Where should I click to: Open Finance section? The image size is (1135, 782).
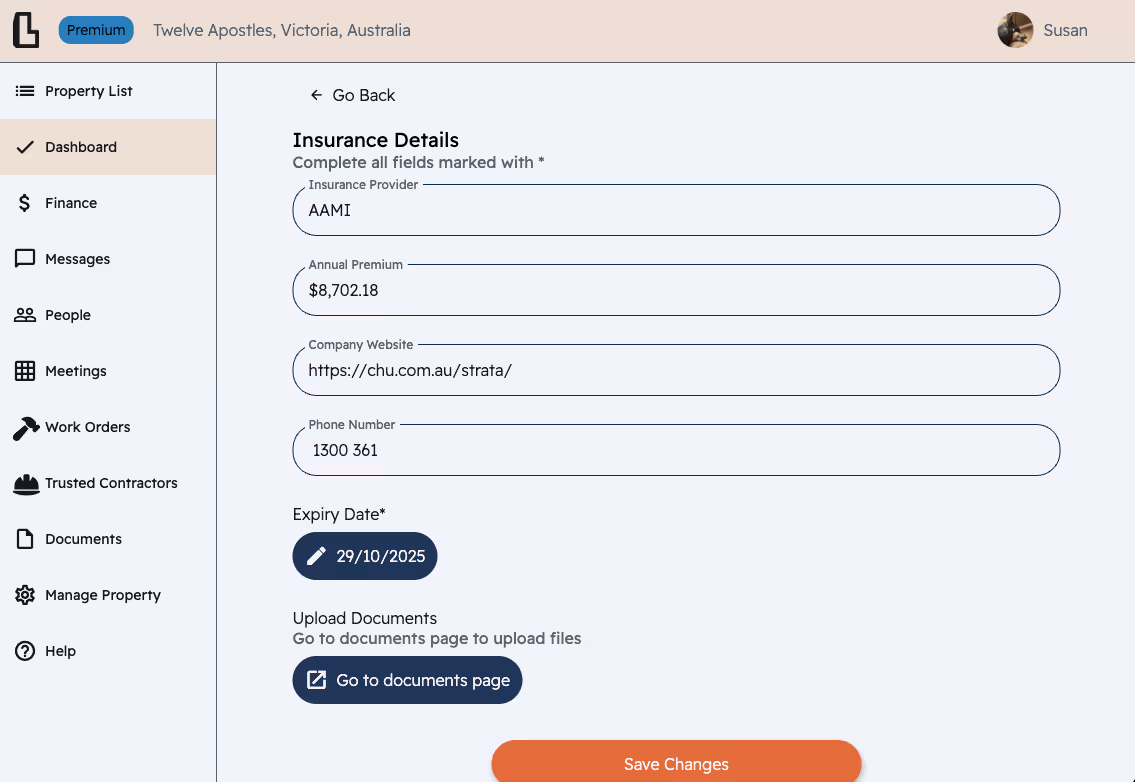click(x=108, y=203)
